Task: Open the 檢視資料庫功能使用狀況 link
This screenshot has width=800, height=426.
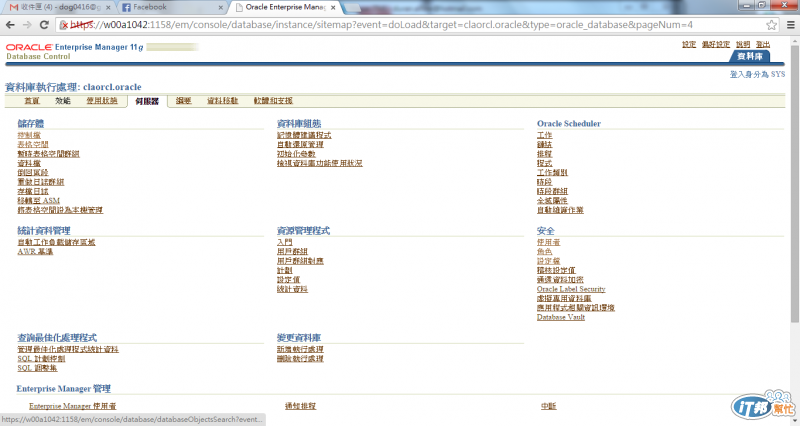Action: [x=319, y=163]
